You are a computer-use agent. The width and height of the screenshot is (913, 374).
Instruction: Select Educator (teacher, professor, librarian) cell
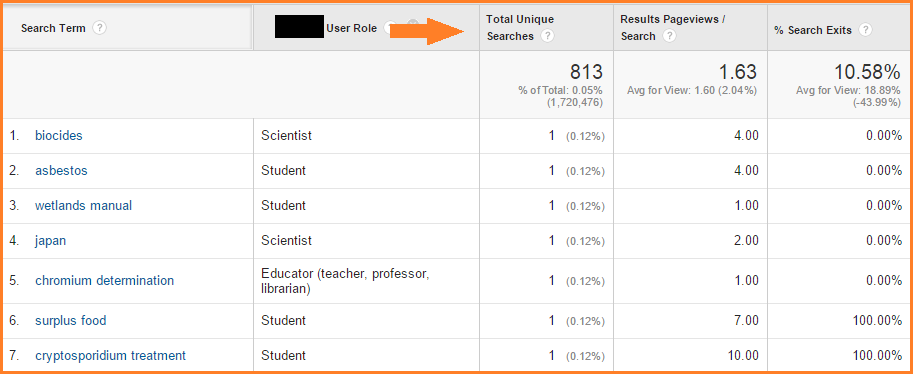(x=345, y=281)
